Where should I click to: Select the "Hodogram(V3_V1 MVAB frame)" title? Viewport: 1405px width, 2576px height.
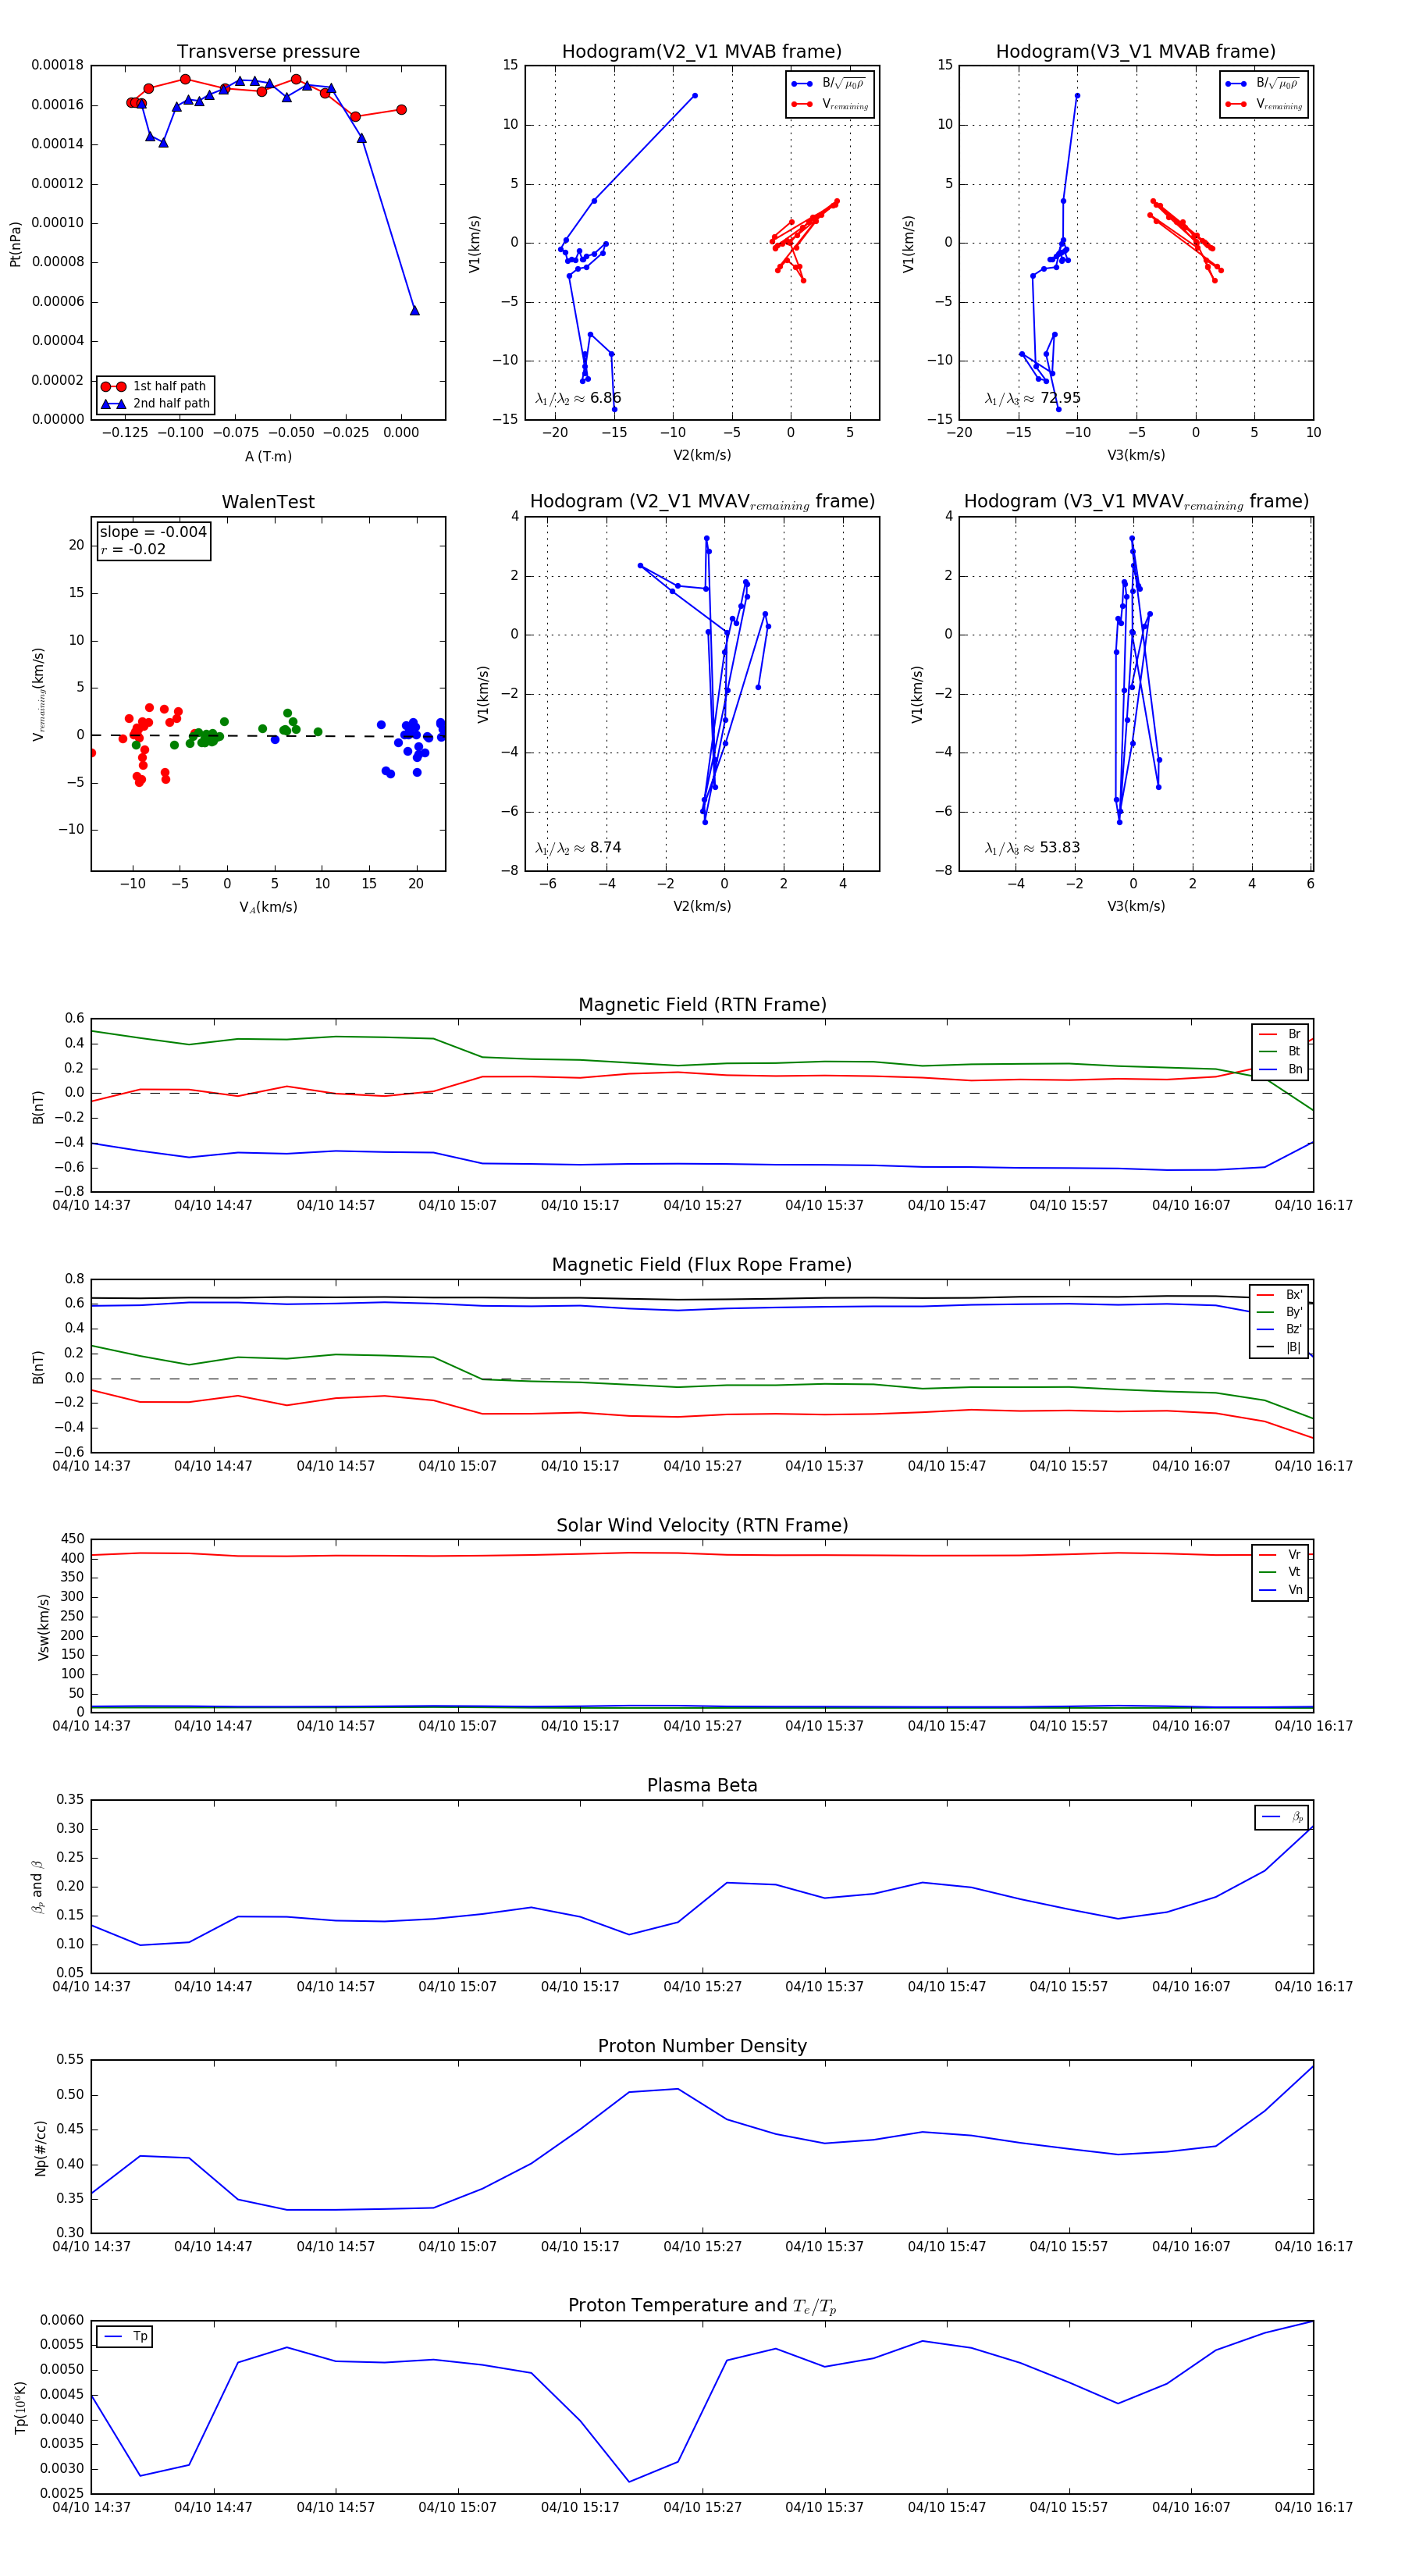click(1136, 52)
